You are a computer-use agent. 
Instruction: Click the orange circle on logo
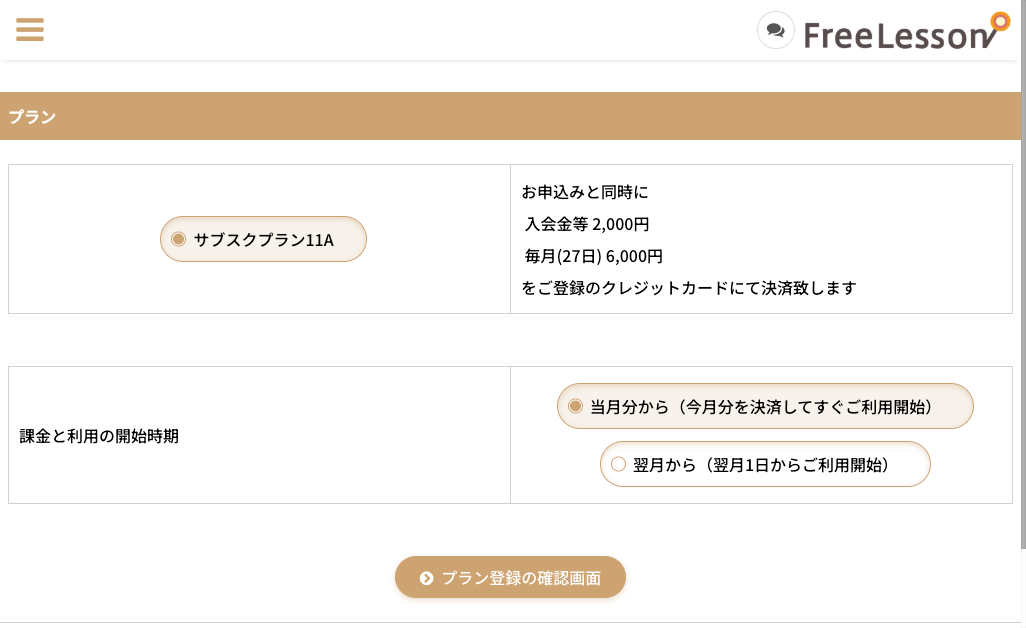[1000, 22]
